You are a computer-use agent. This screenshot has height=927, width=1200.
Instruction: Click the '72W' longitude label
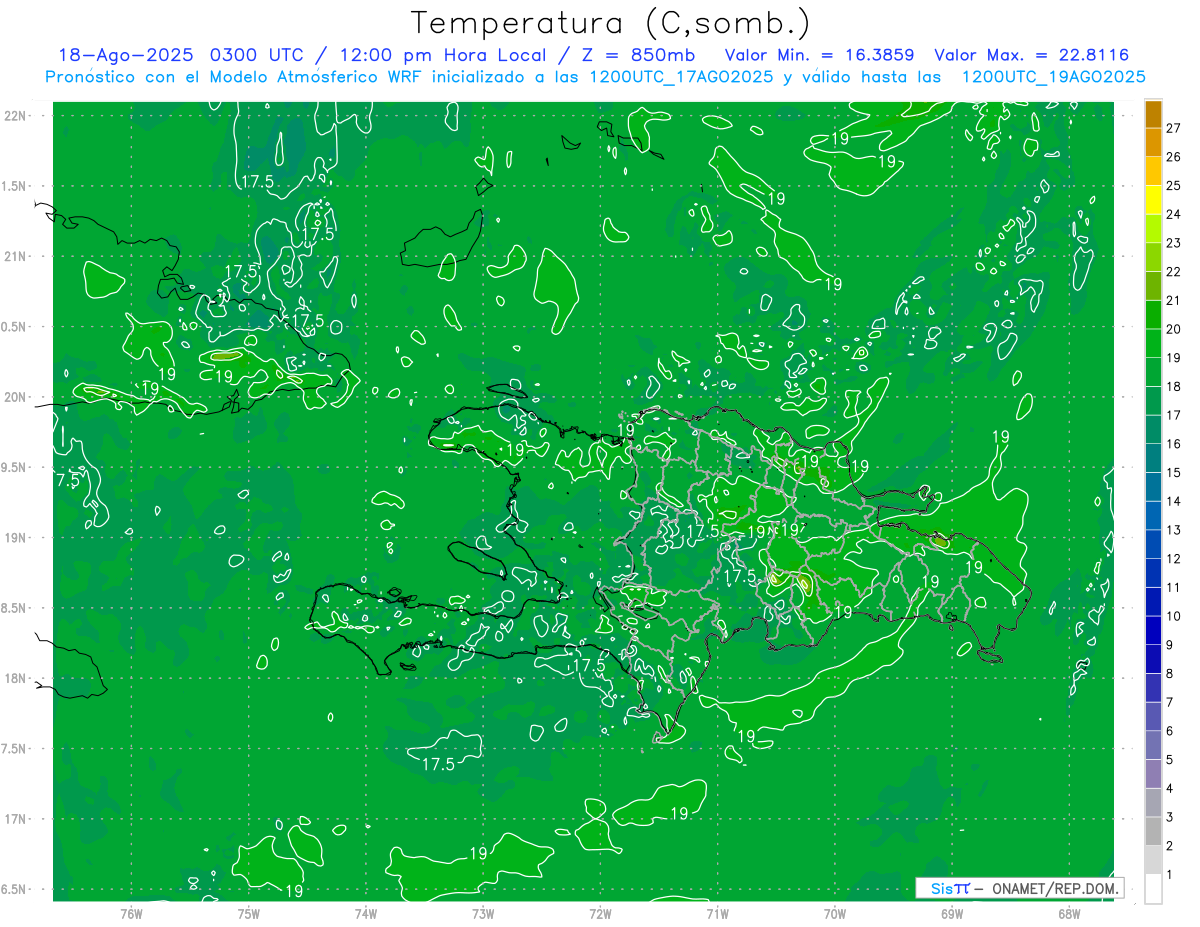tap(600, 913)
